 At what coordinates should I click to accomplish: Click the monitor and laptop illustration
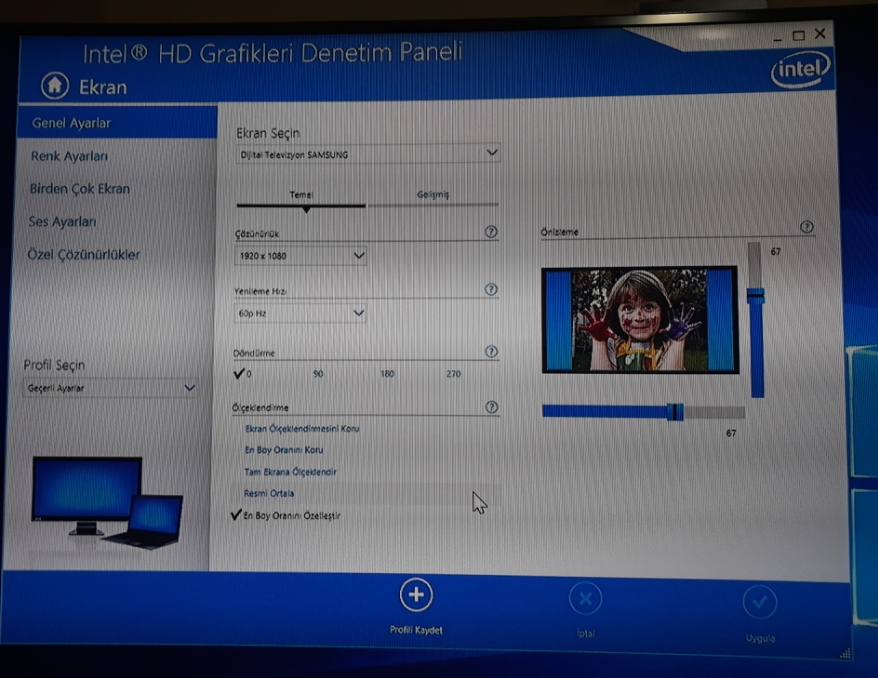[107, 502]
